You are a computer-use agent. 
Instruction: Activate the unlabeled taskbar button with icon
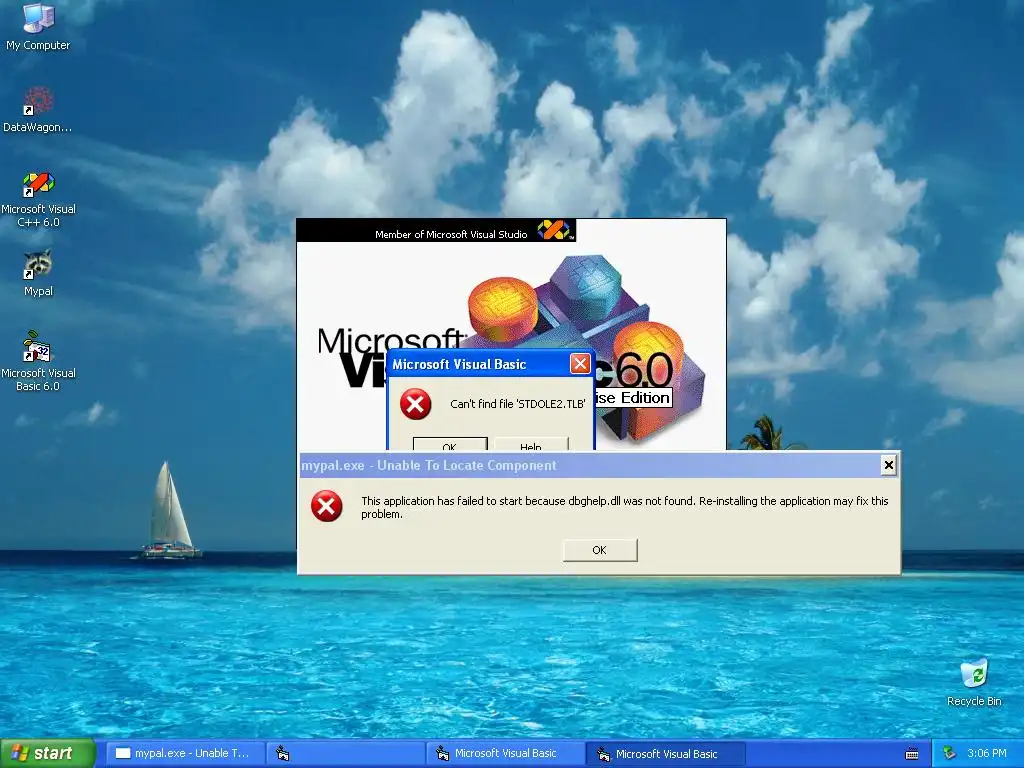coord(345,753)
